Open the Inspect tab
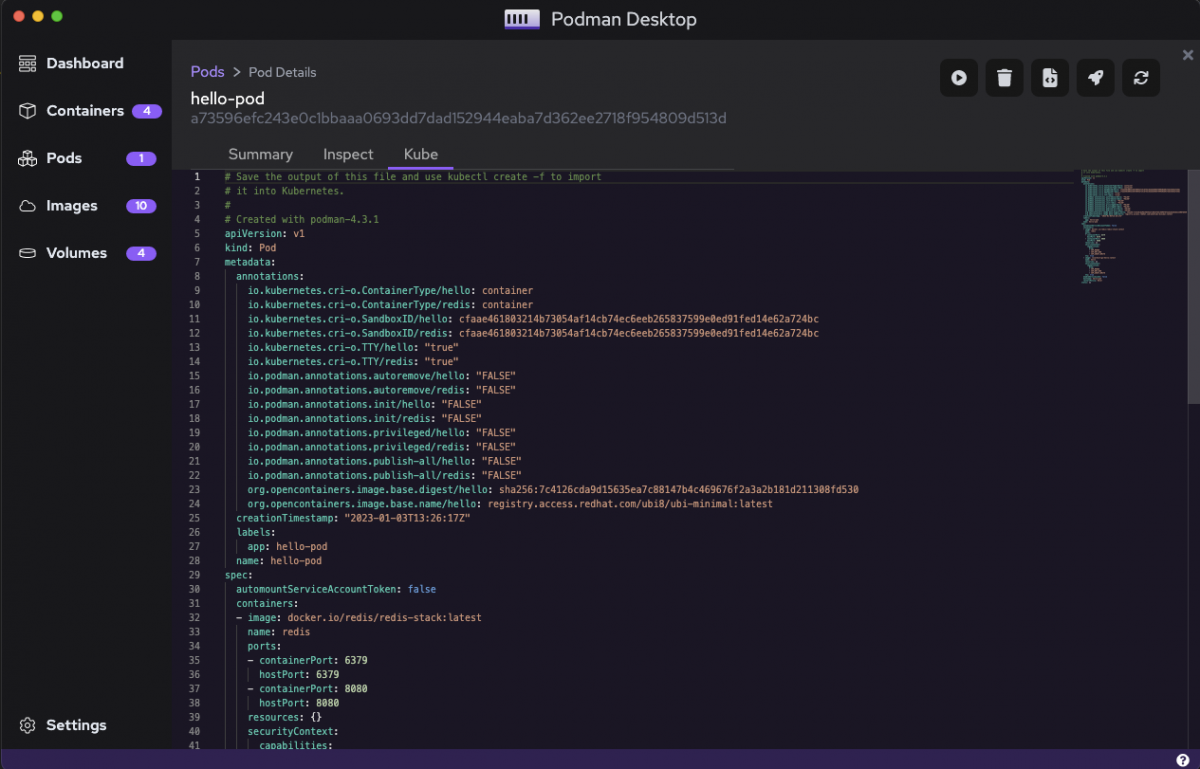Screen dimensions: 1200x769 pos(347,154)
